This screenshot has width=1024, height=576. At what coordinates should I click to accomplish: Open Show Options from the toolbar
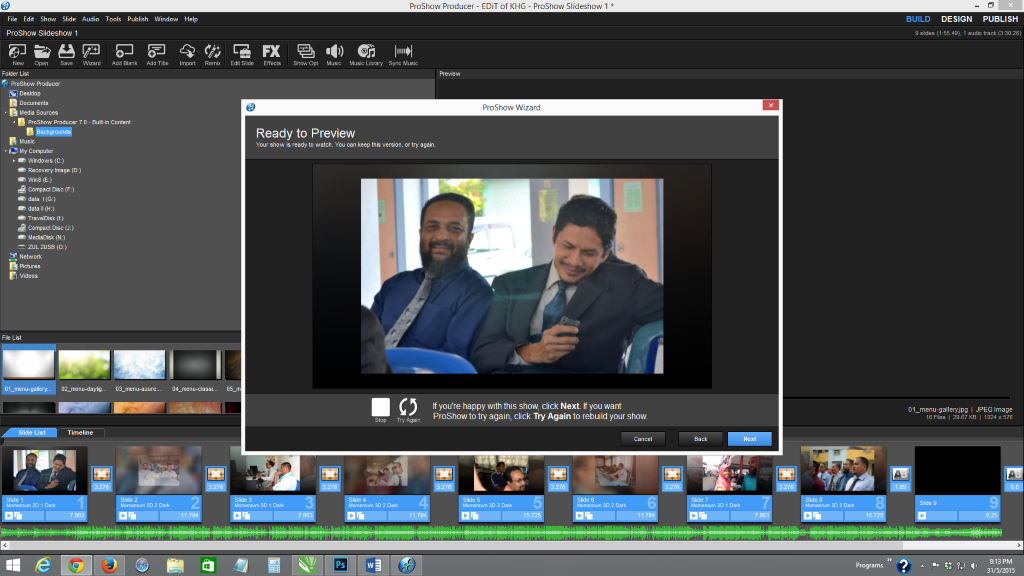(306, 54)
